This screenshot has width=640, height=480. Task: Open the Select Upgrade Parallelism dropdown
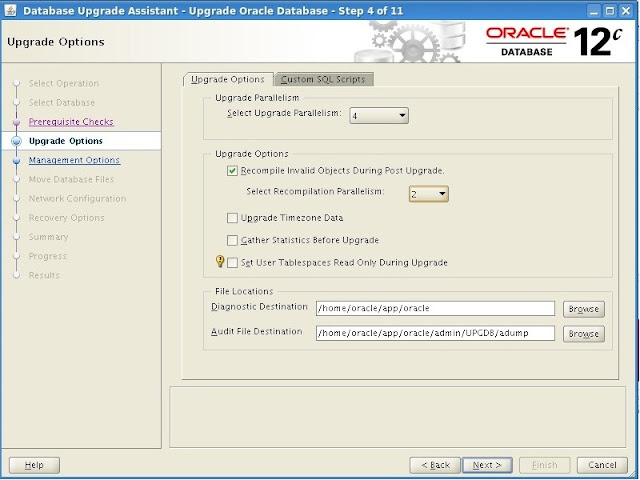pyautogui.click(x=379, y=116)
